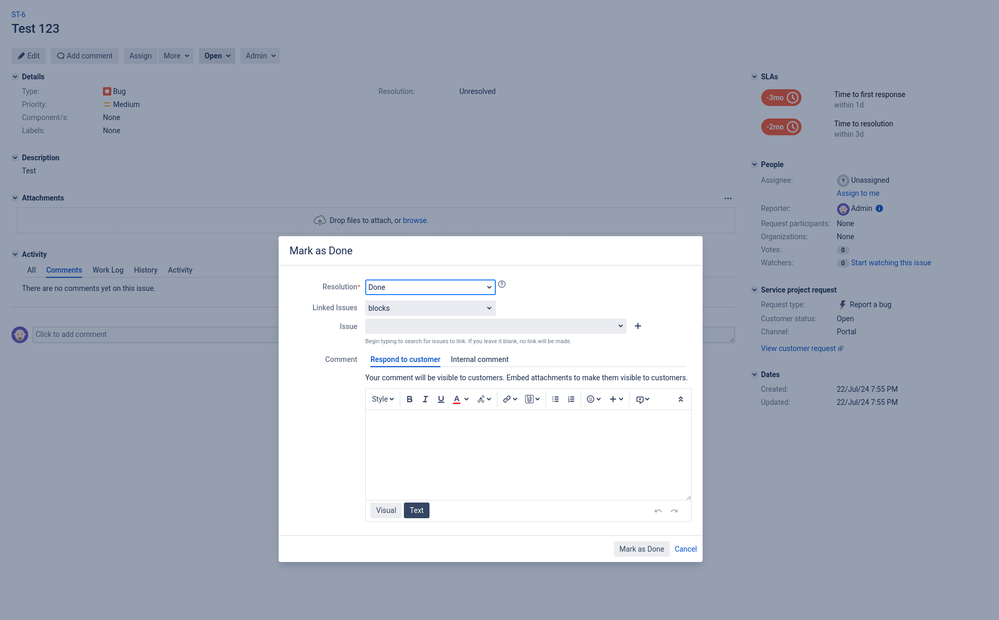Open the attachment insert dropdown
The width and height of the screenshot is (999, 620).
coord(532,400)
